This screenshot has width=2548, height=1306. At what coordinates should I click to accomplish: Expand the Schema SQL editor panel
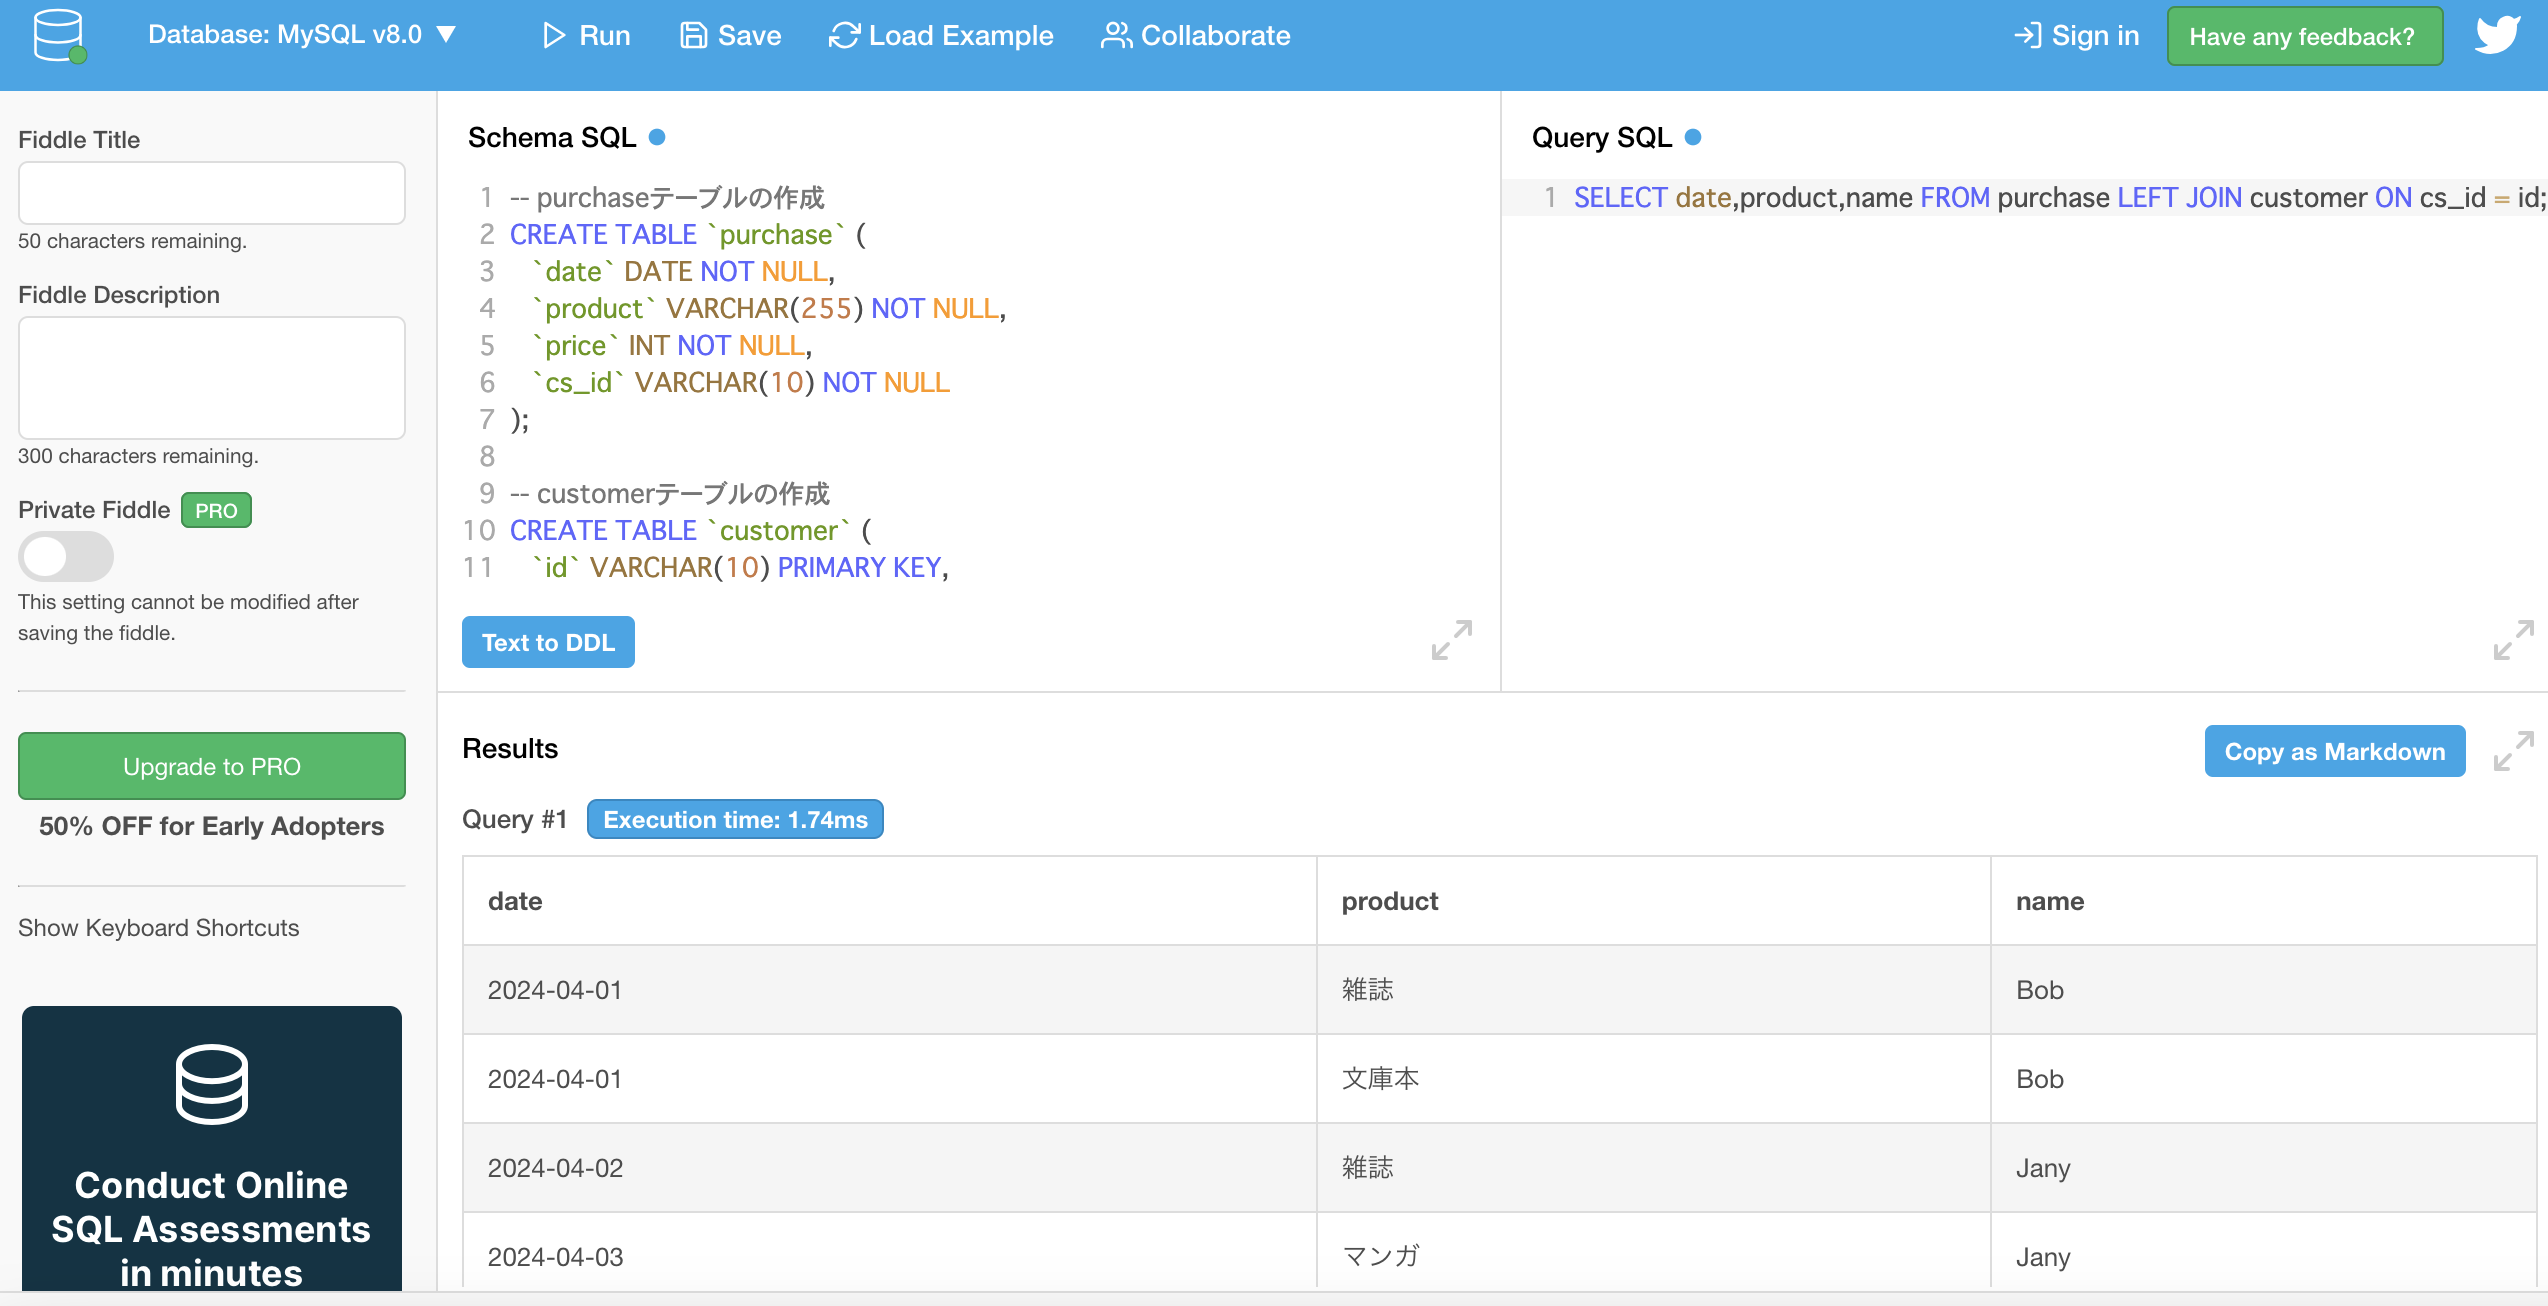click(1451, 640)
